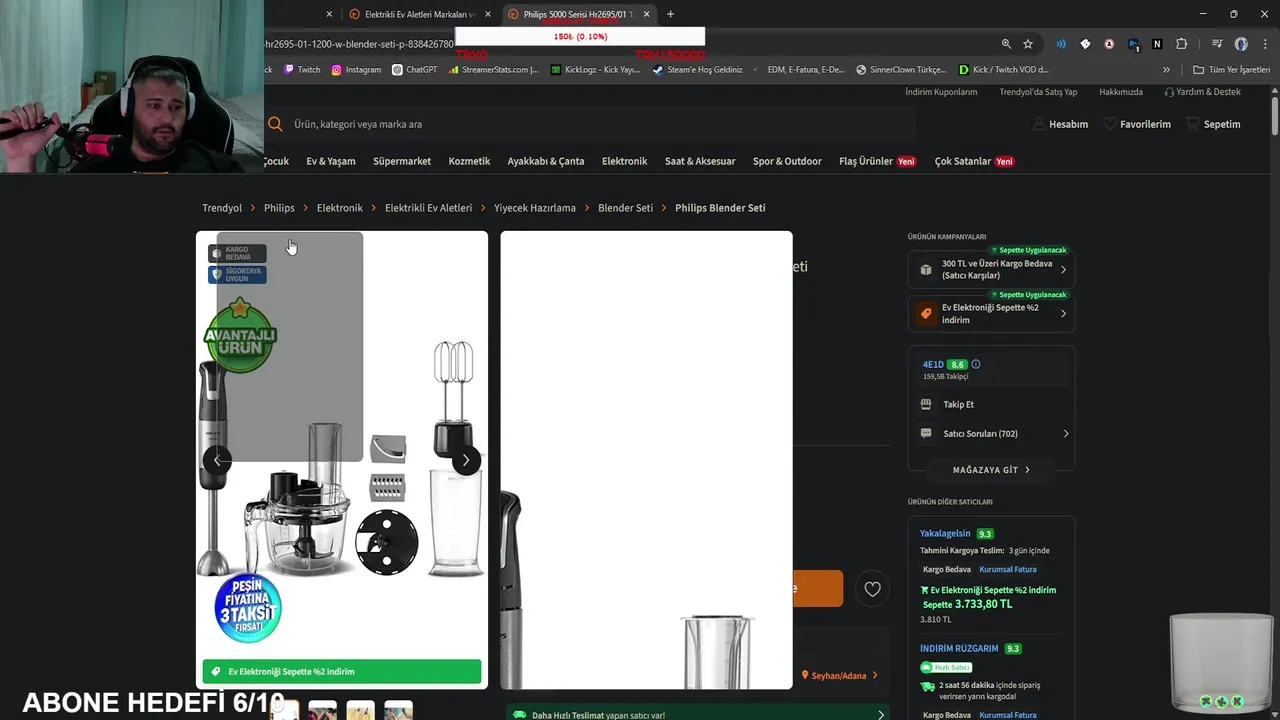Click MAĞAZAYA GİT button
Image resolution: width=1280 pixels, height=720 pixels.
(991, 469)
